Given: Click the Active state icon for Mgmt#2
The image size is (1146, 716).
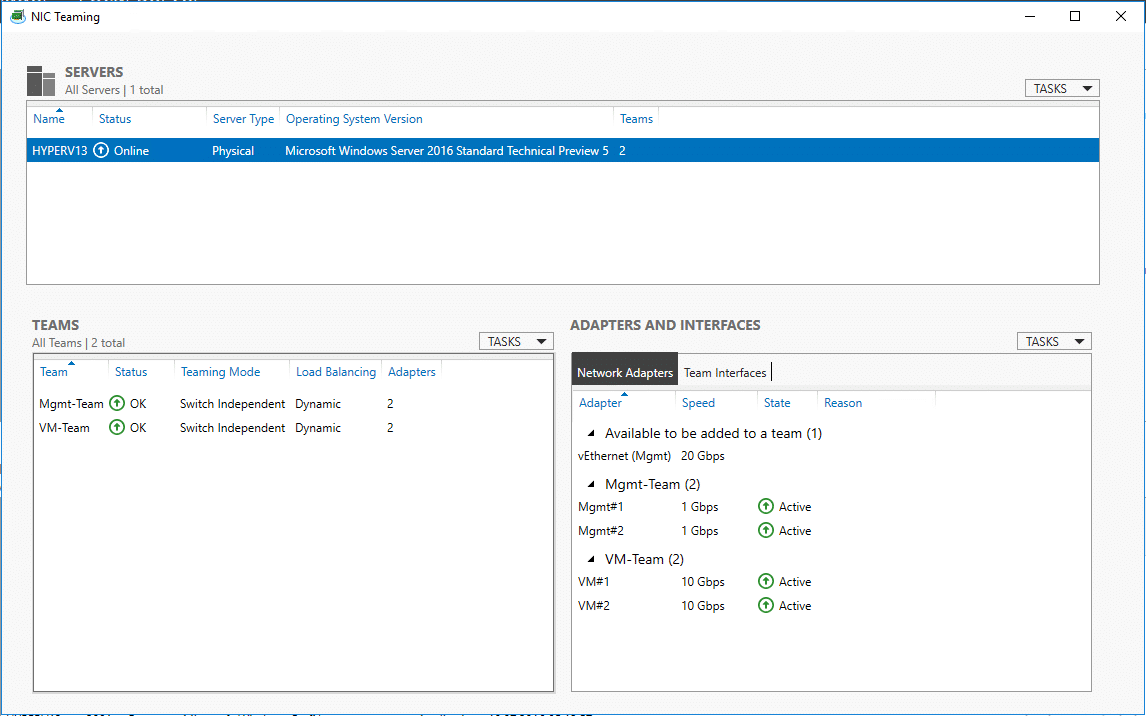Looking at the screenshot, I should pos(765,530).
